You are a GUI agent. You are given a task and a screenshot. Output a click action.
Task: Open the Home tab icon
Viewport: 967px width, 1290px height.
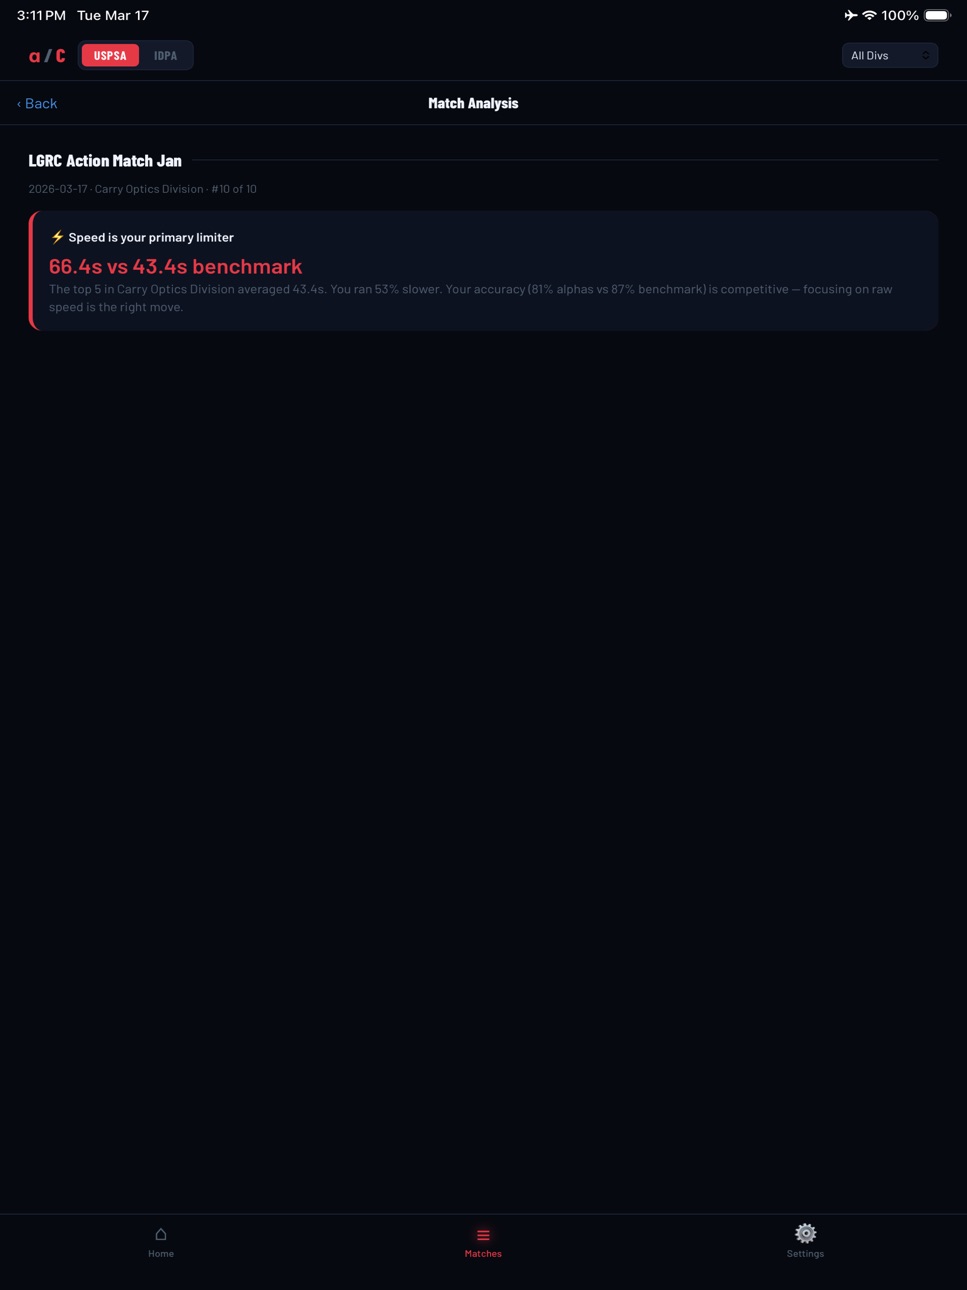pos(161,1234)
